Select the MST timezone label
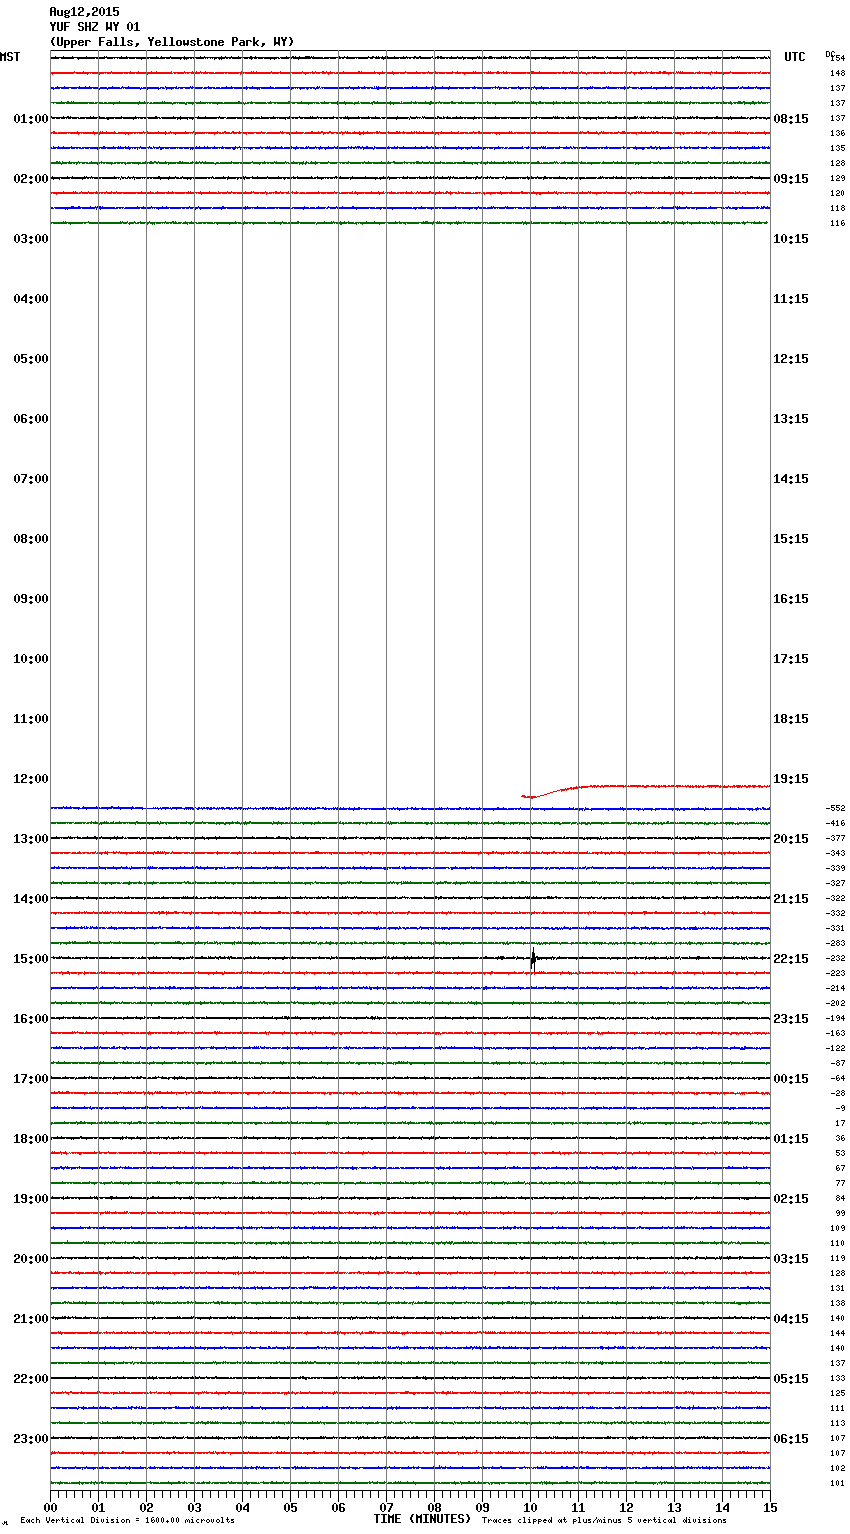850x1534 pixels. tap(10, 57)
